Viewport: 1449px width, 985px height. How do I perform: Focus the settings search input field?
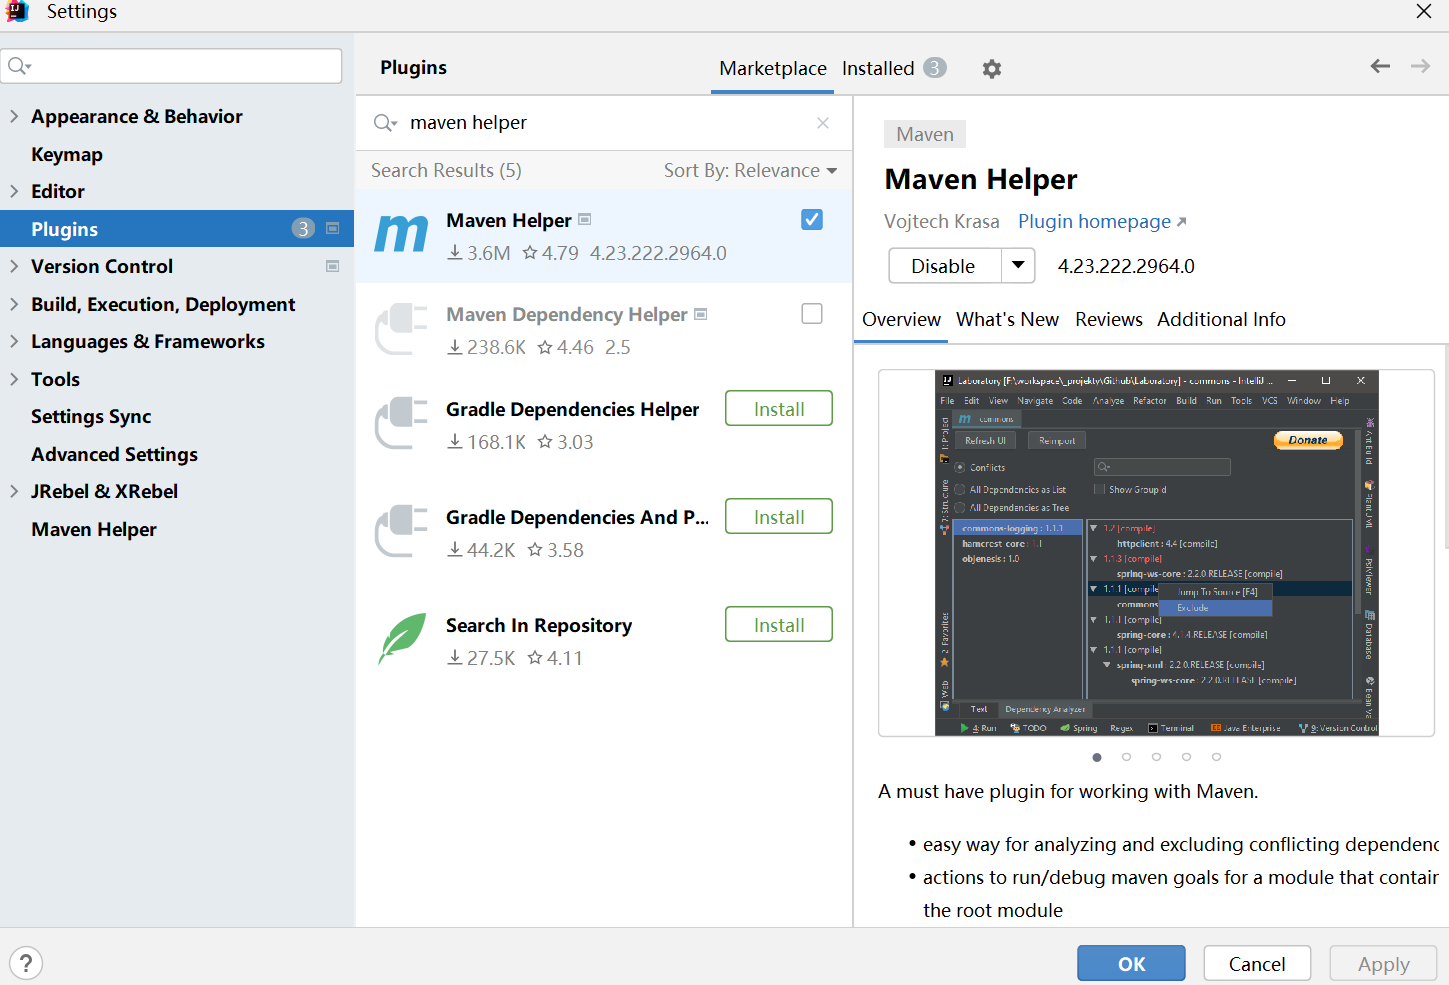point(172,66)
